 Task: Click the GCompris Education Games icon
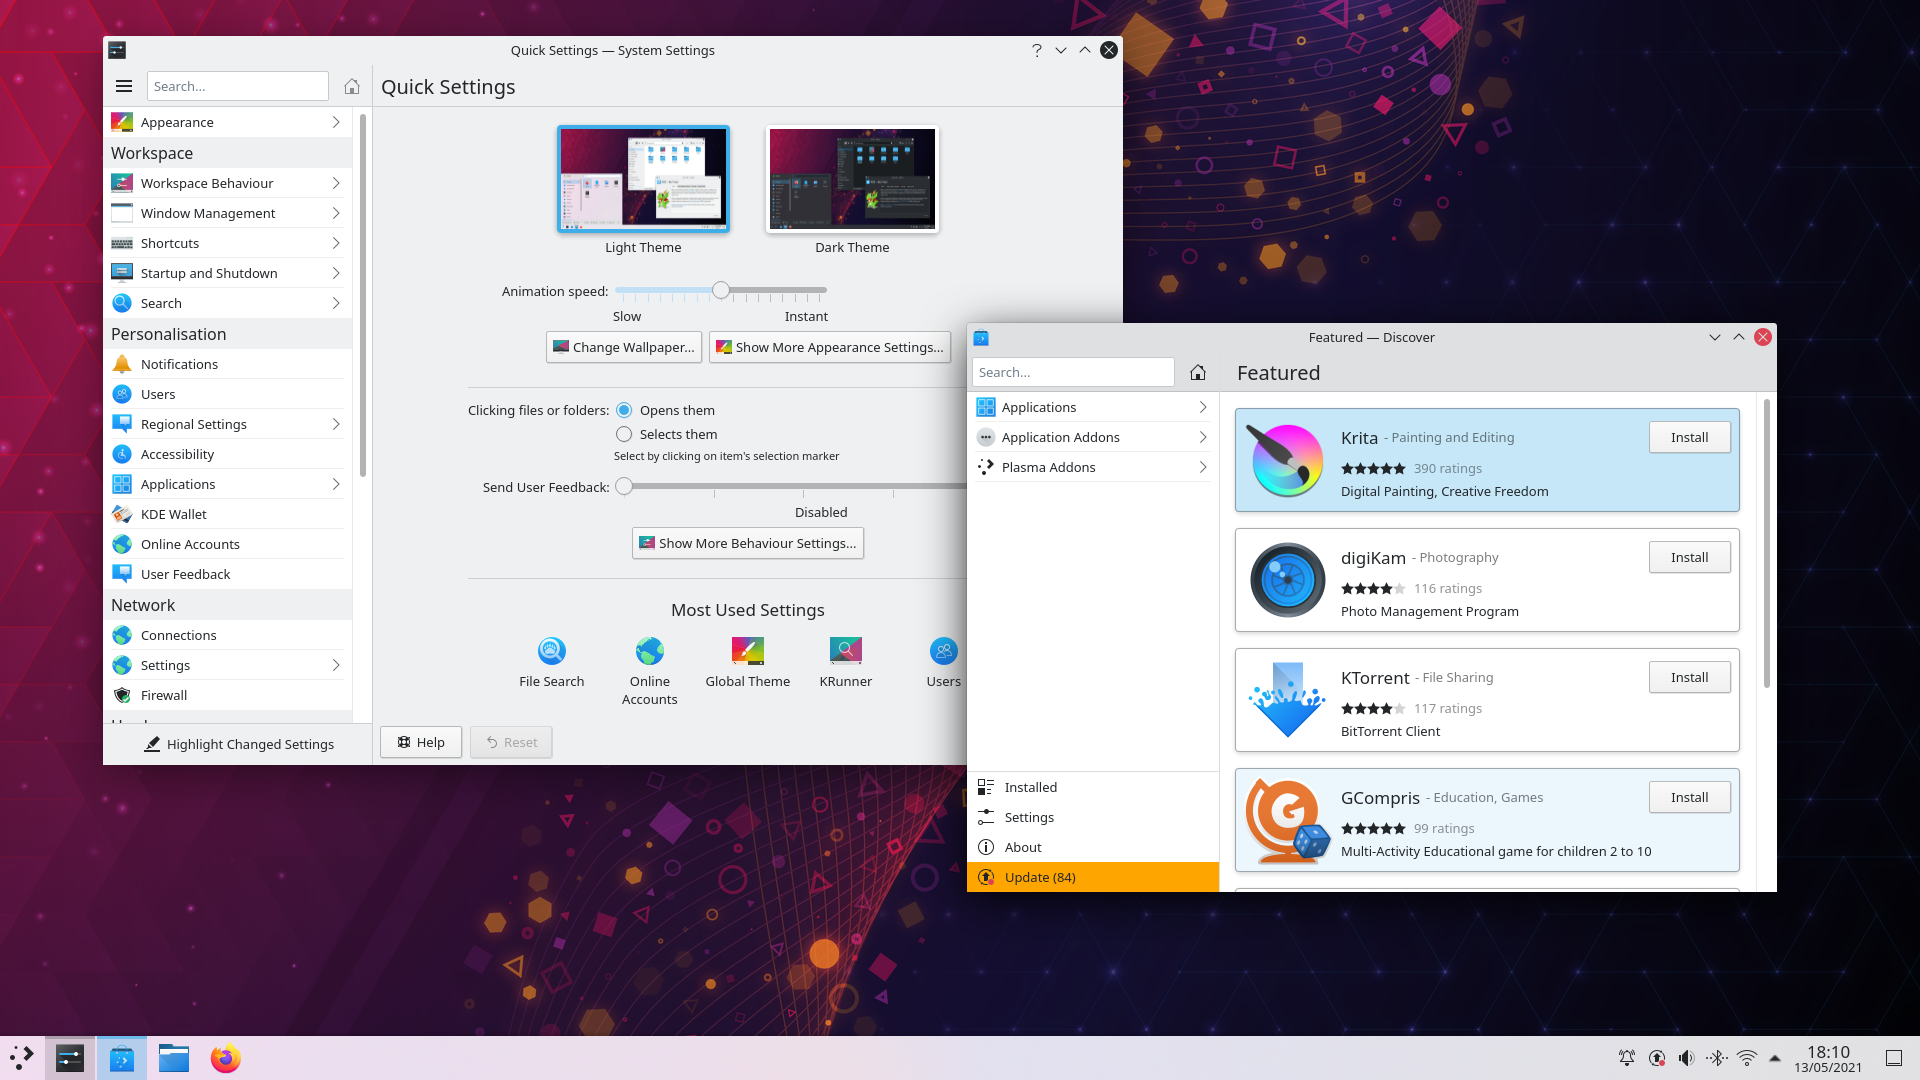tap(1286, 819)
